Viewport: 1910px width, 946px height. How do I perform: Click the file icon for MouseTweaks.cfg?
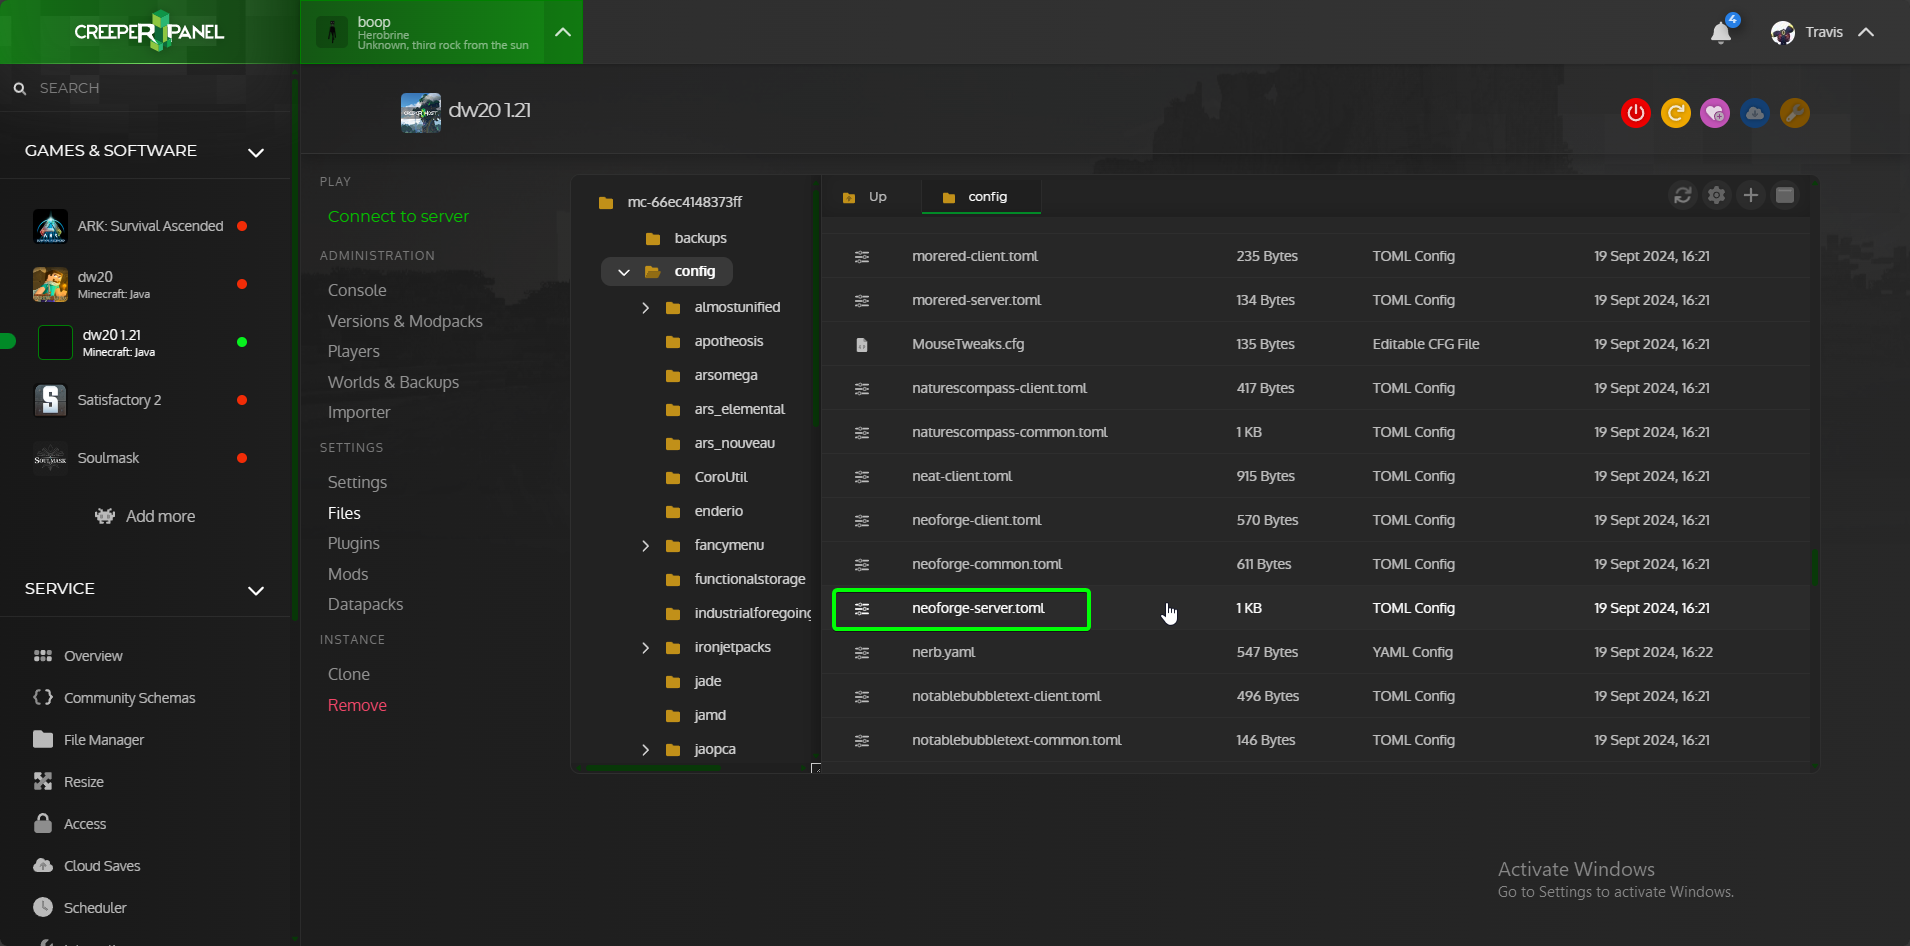[x=862, y=345]
